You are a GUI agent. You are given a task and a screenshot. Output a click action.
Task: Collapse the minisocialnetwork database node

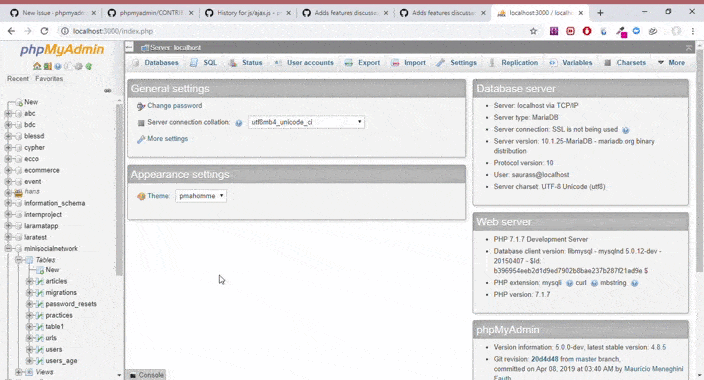[8, 249]
